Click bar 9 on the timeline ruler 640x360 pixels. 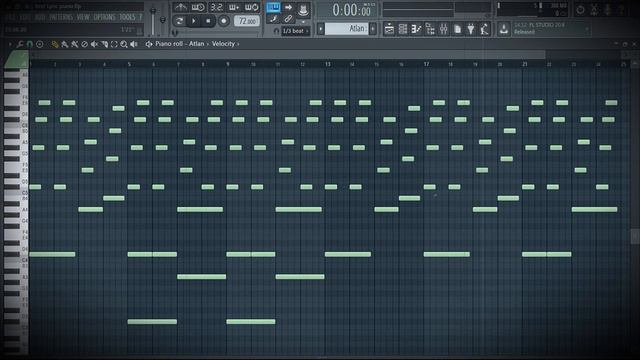click(x=228, y=64)
